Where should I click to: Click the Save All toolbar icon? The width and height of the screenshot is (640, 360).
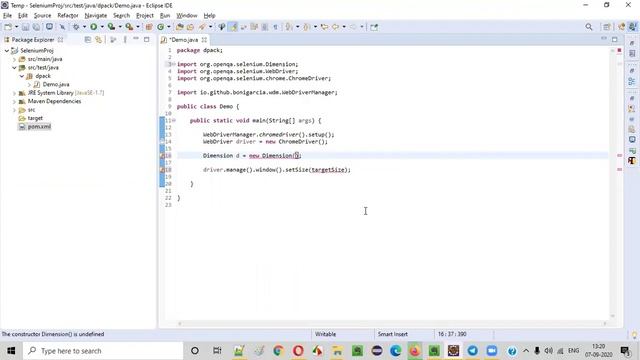(36, 27)
